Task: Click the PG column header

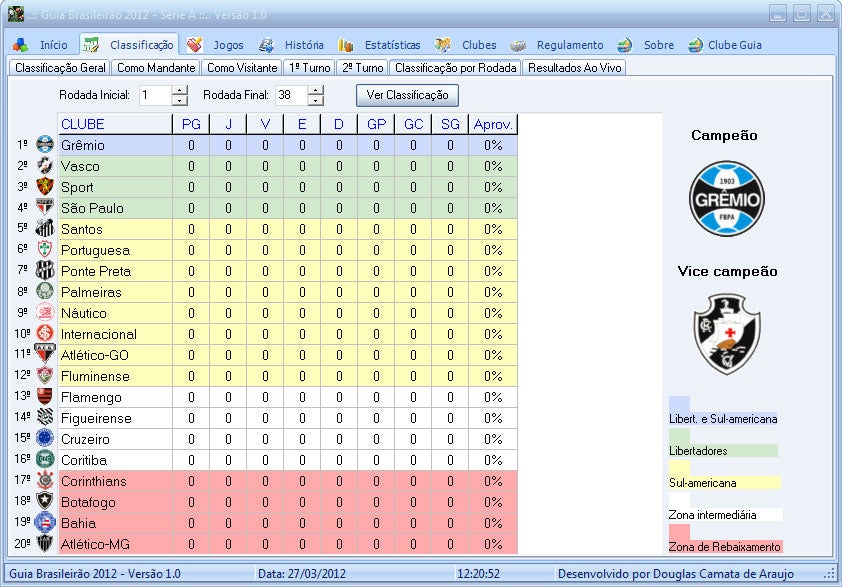Action: click(191, 124)
